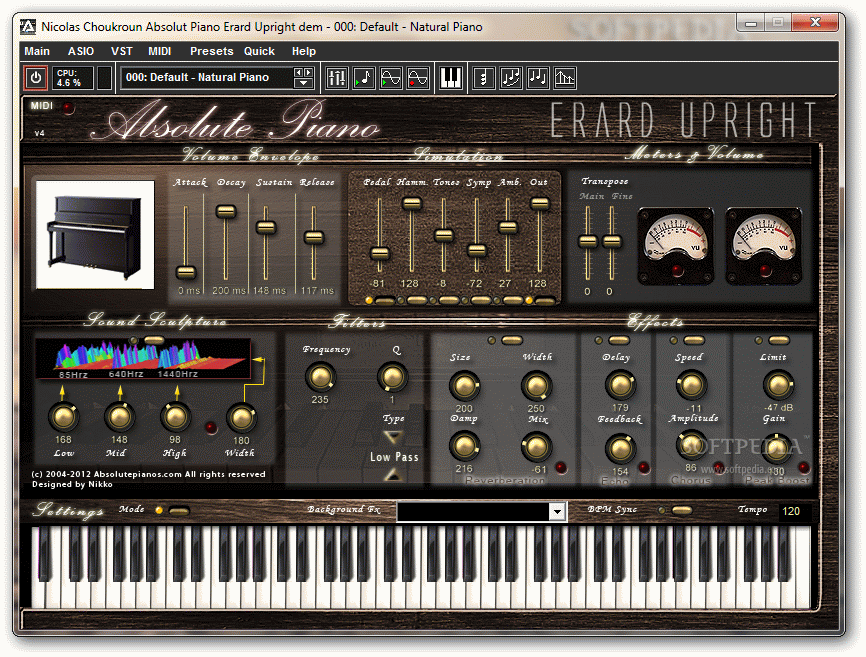Click the record wave icon
This screenshot has width=866, height=657.
pos(418,78)
